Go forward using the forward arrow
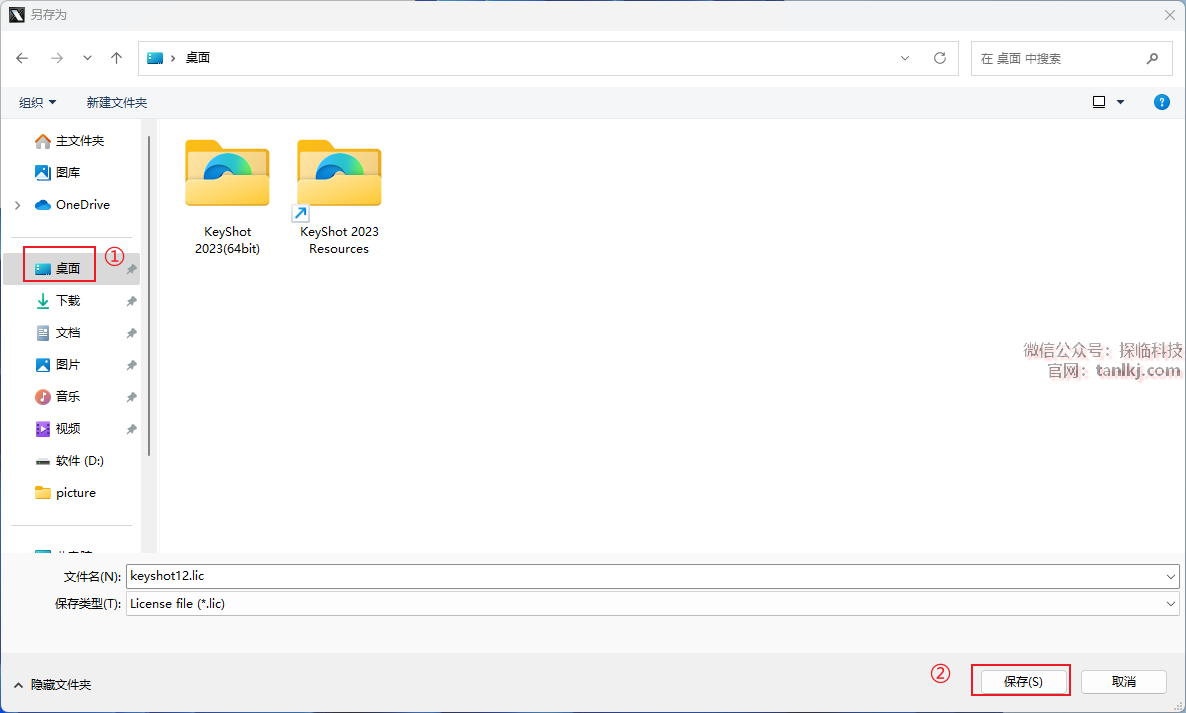The width and height of the screenshot is (1186, 713). (x=57, y=58)
